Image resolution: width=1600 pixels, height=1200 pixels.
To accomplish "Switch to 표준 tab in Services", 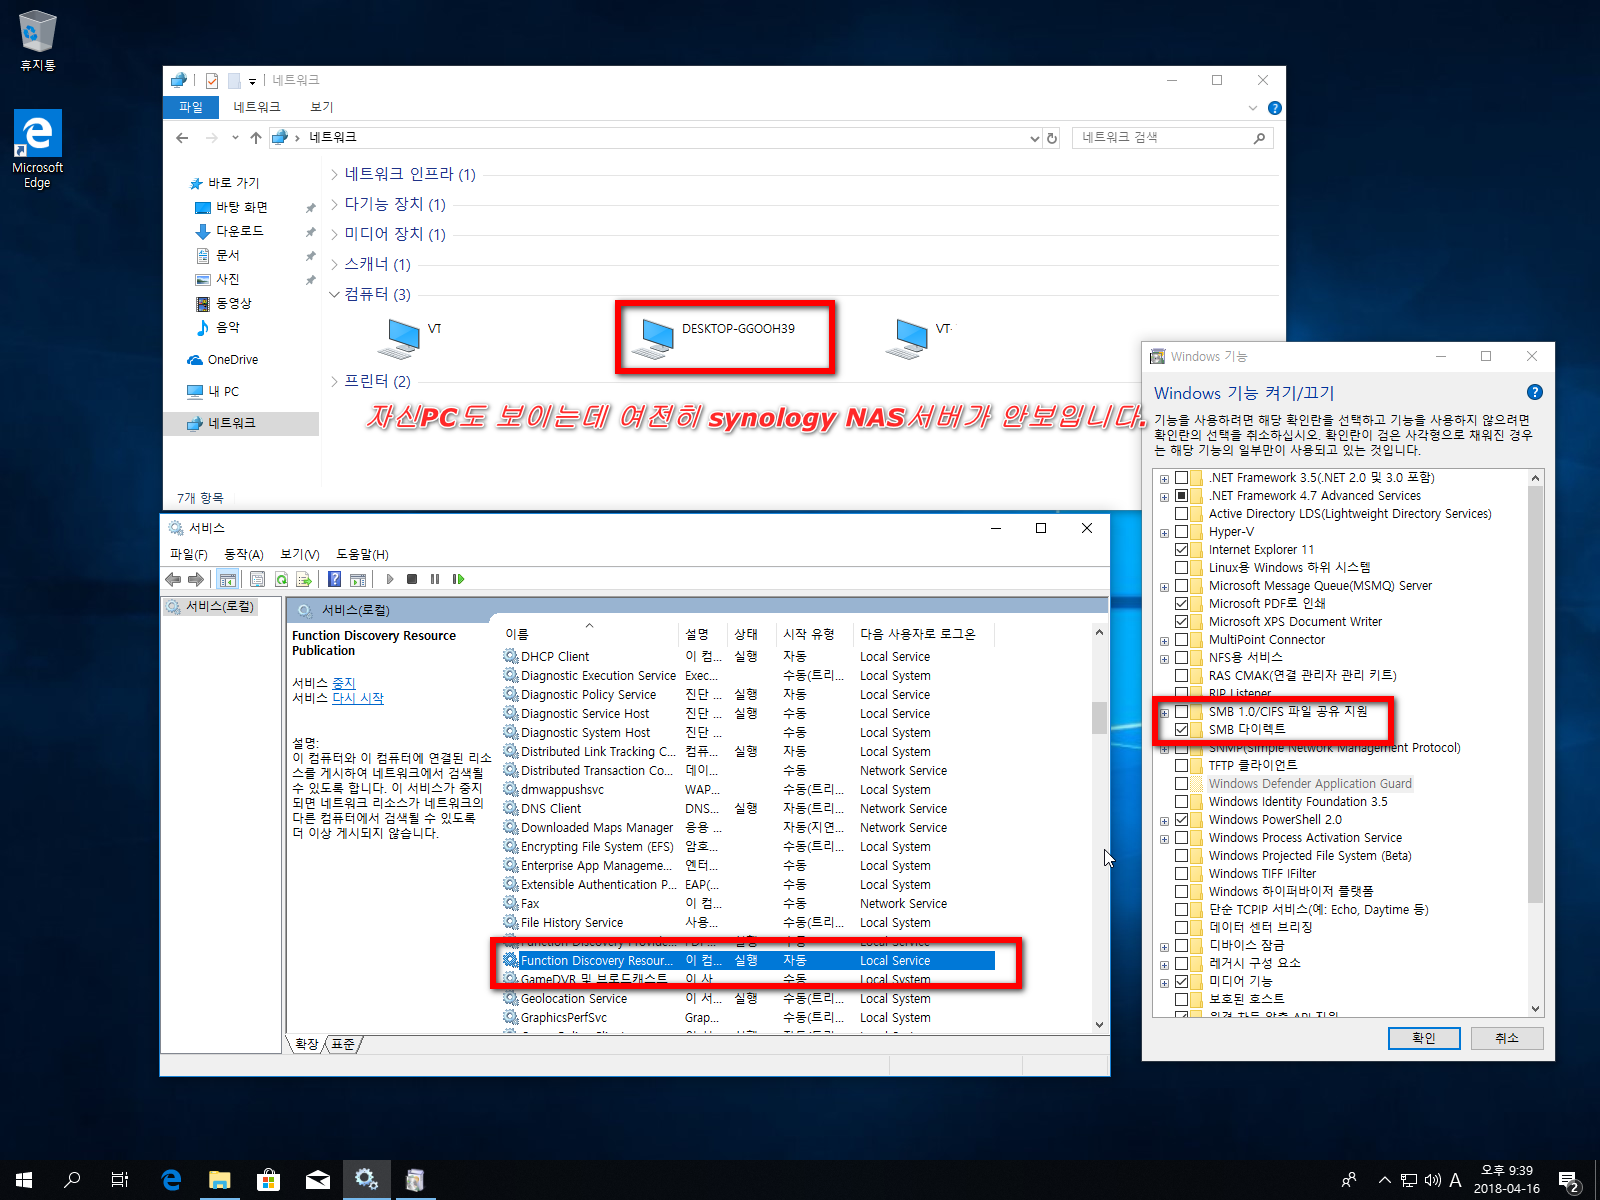I will click(343, 1044).
